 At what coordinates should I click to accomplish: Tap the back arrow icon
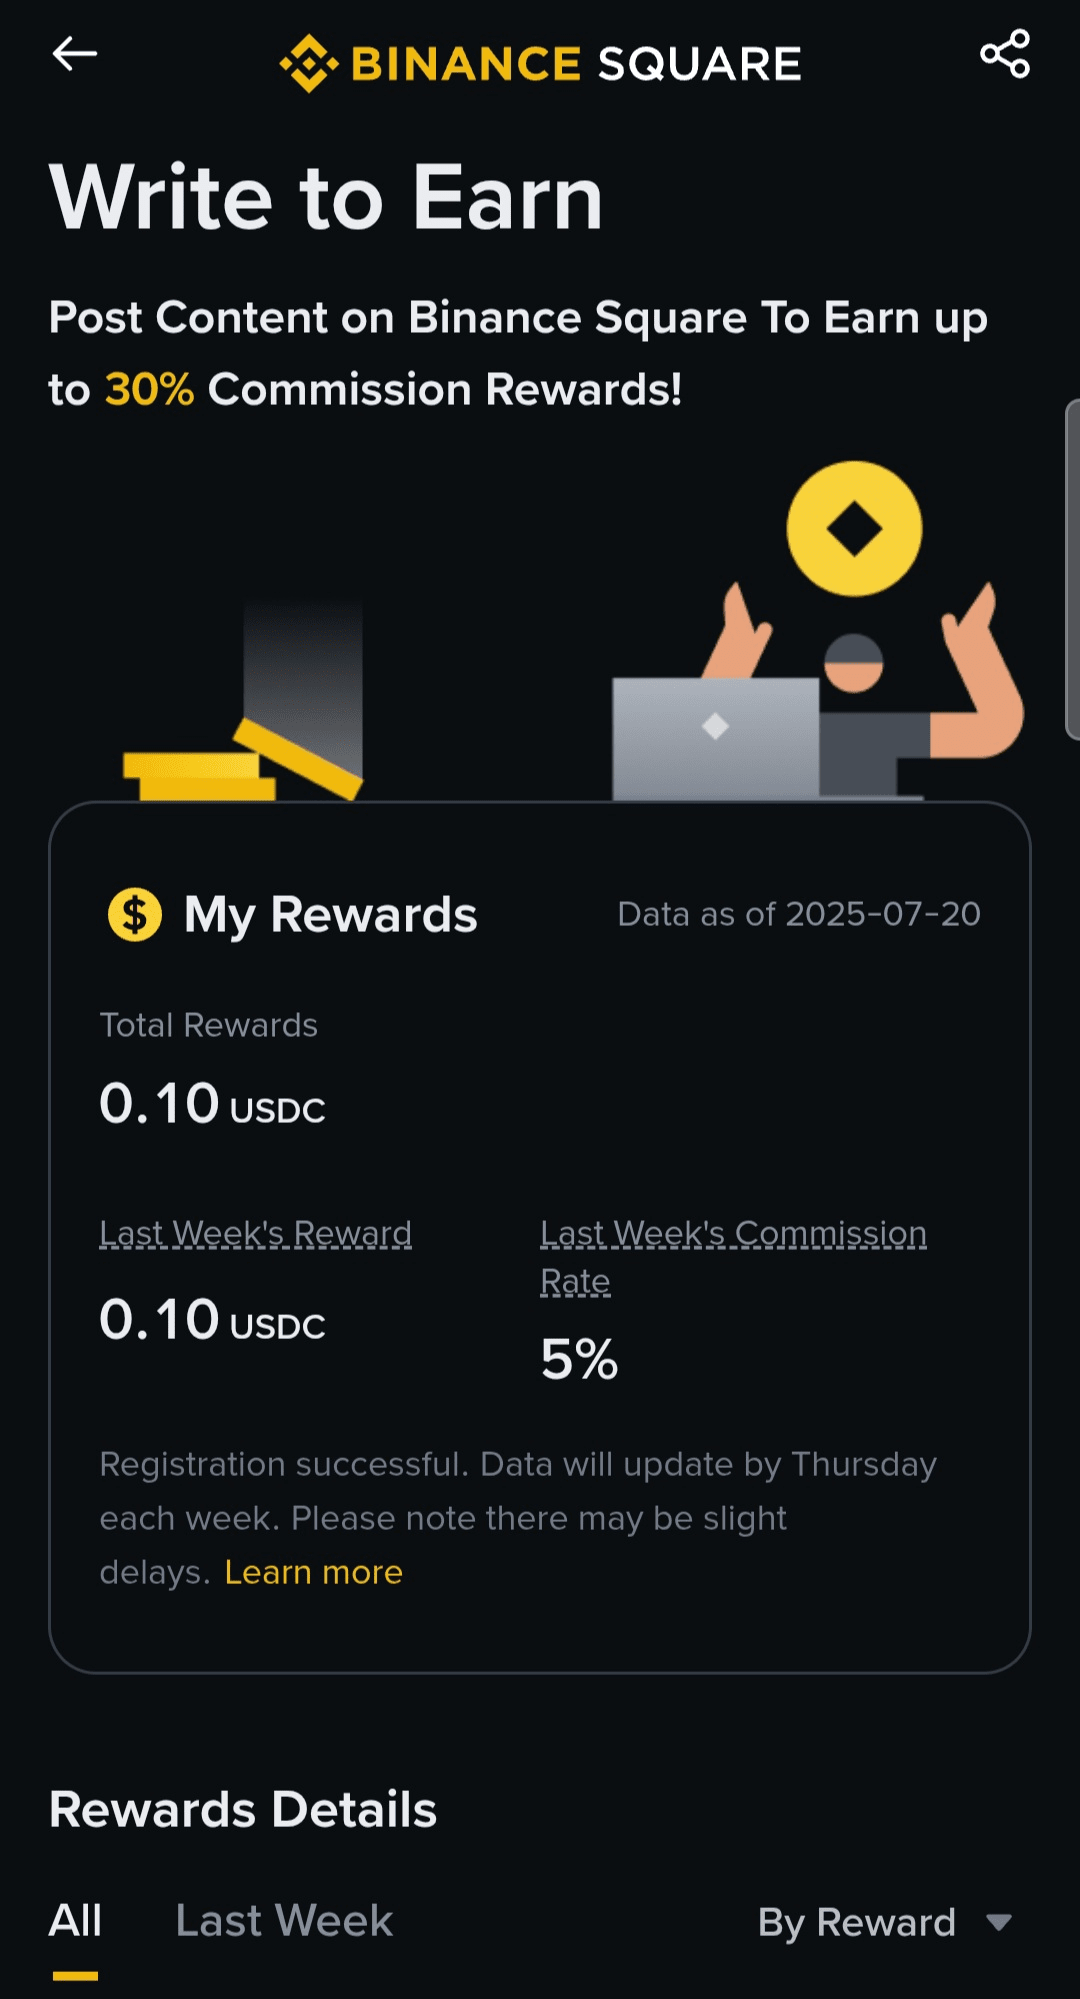(x=75, y=54)
